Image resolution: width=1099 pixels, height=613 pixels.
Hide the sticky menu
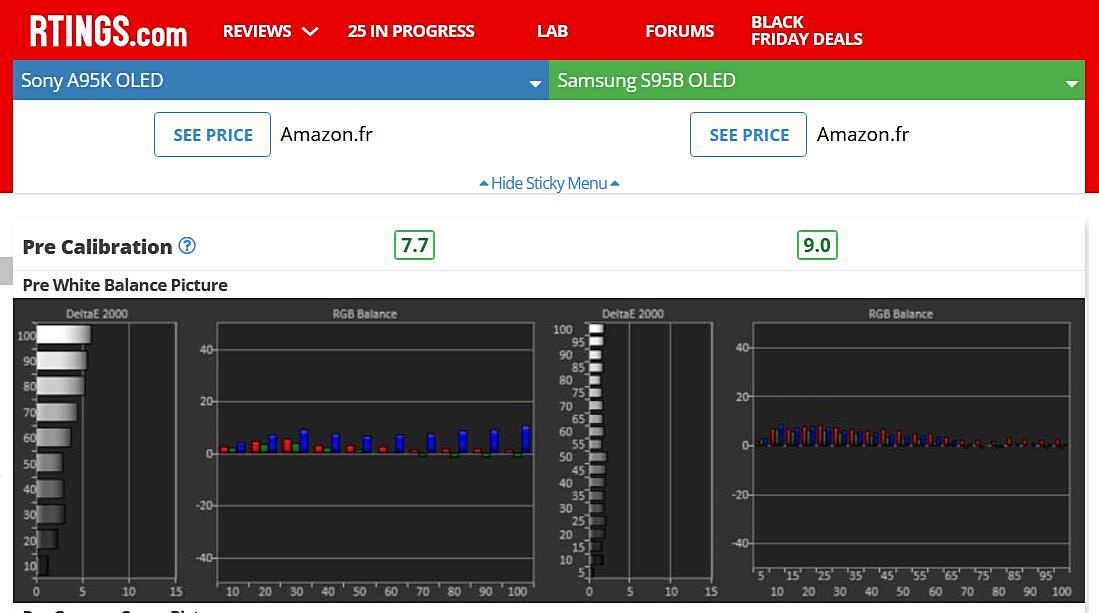tap(550, 183)
